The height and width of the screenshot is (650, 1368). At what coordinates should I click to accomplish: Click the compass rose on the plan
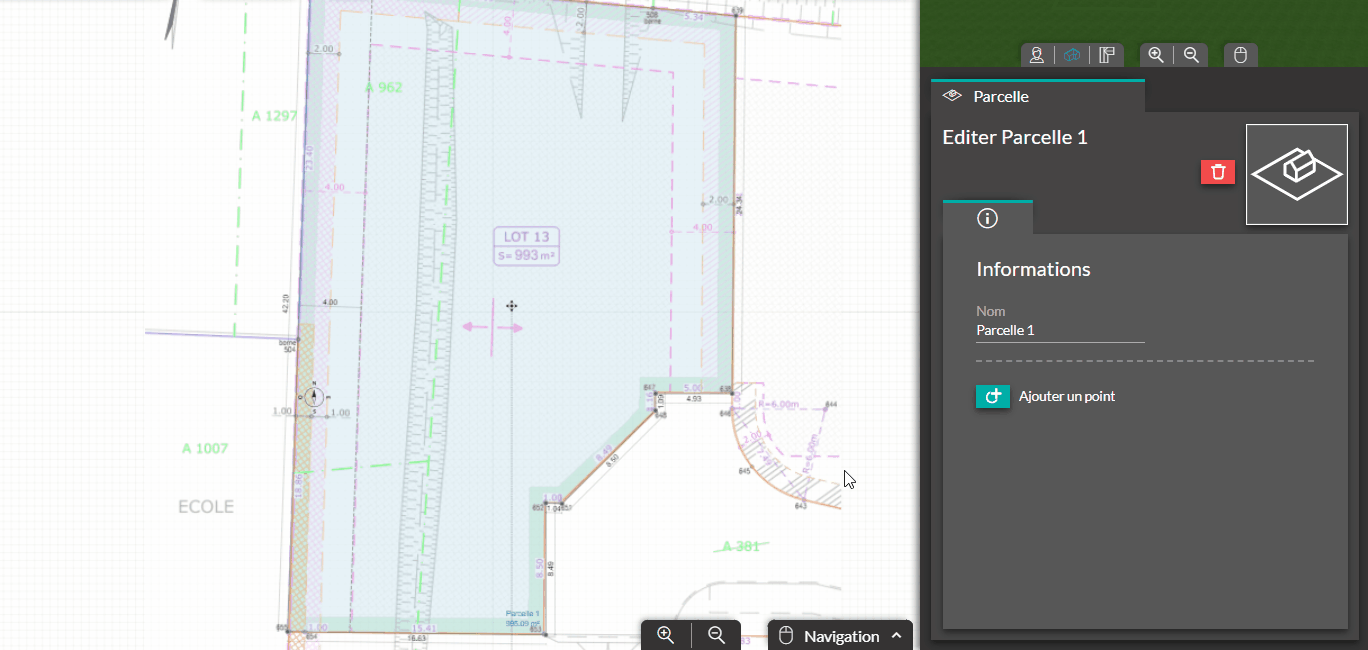click(313, 397)
